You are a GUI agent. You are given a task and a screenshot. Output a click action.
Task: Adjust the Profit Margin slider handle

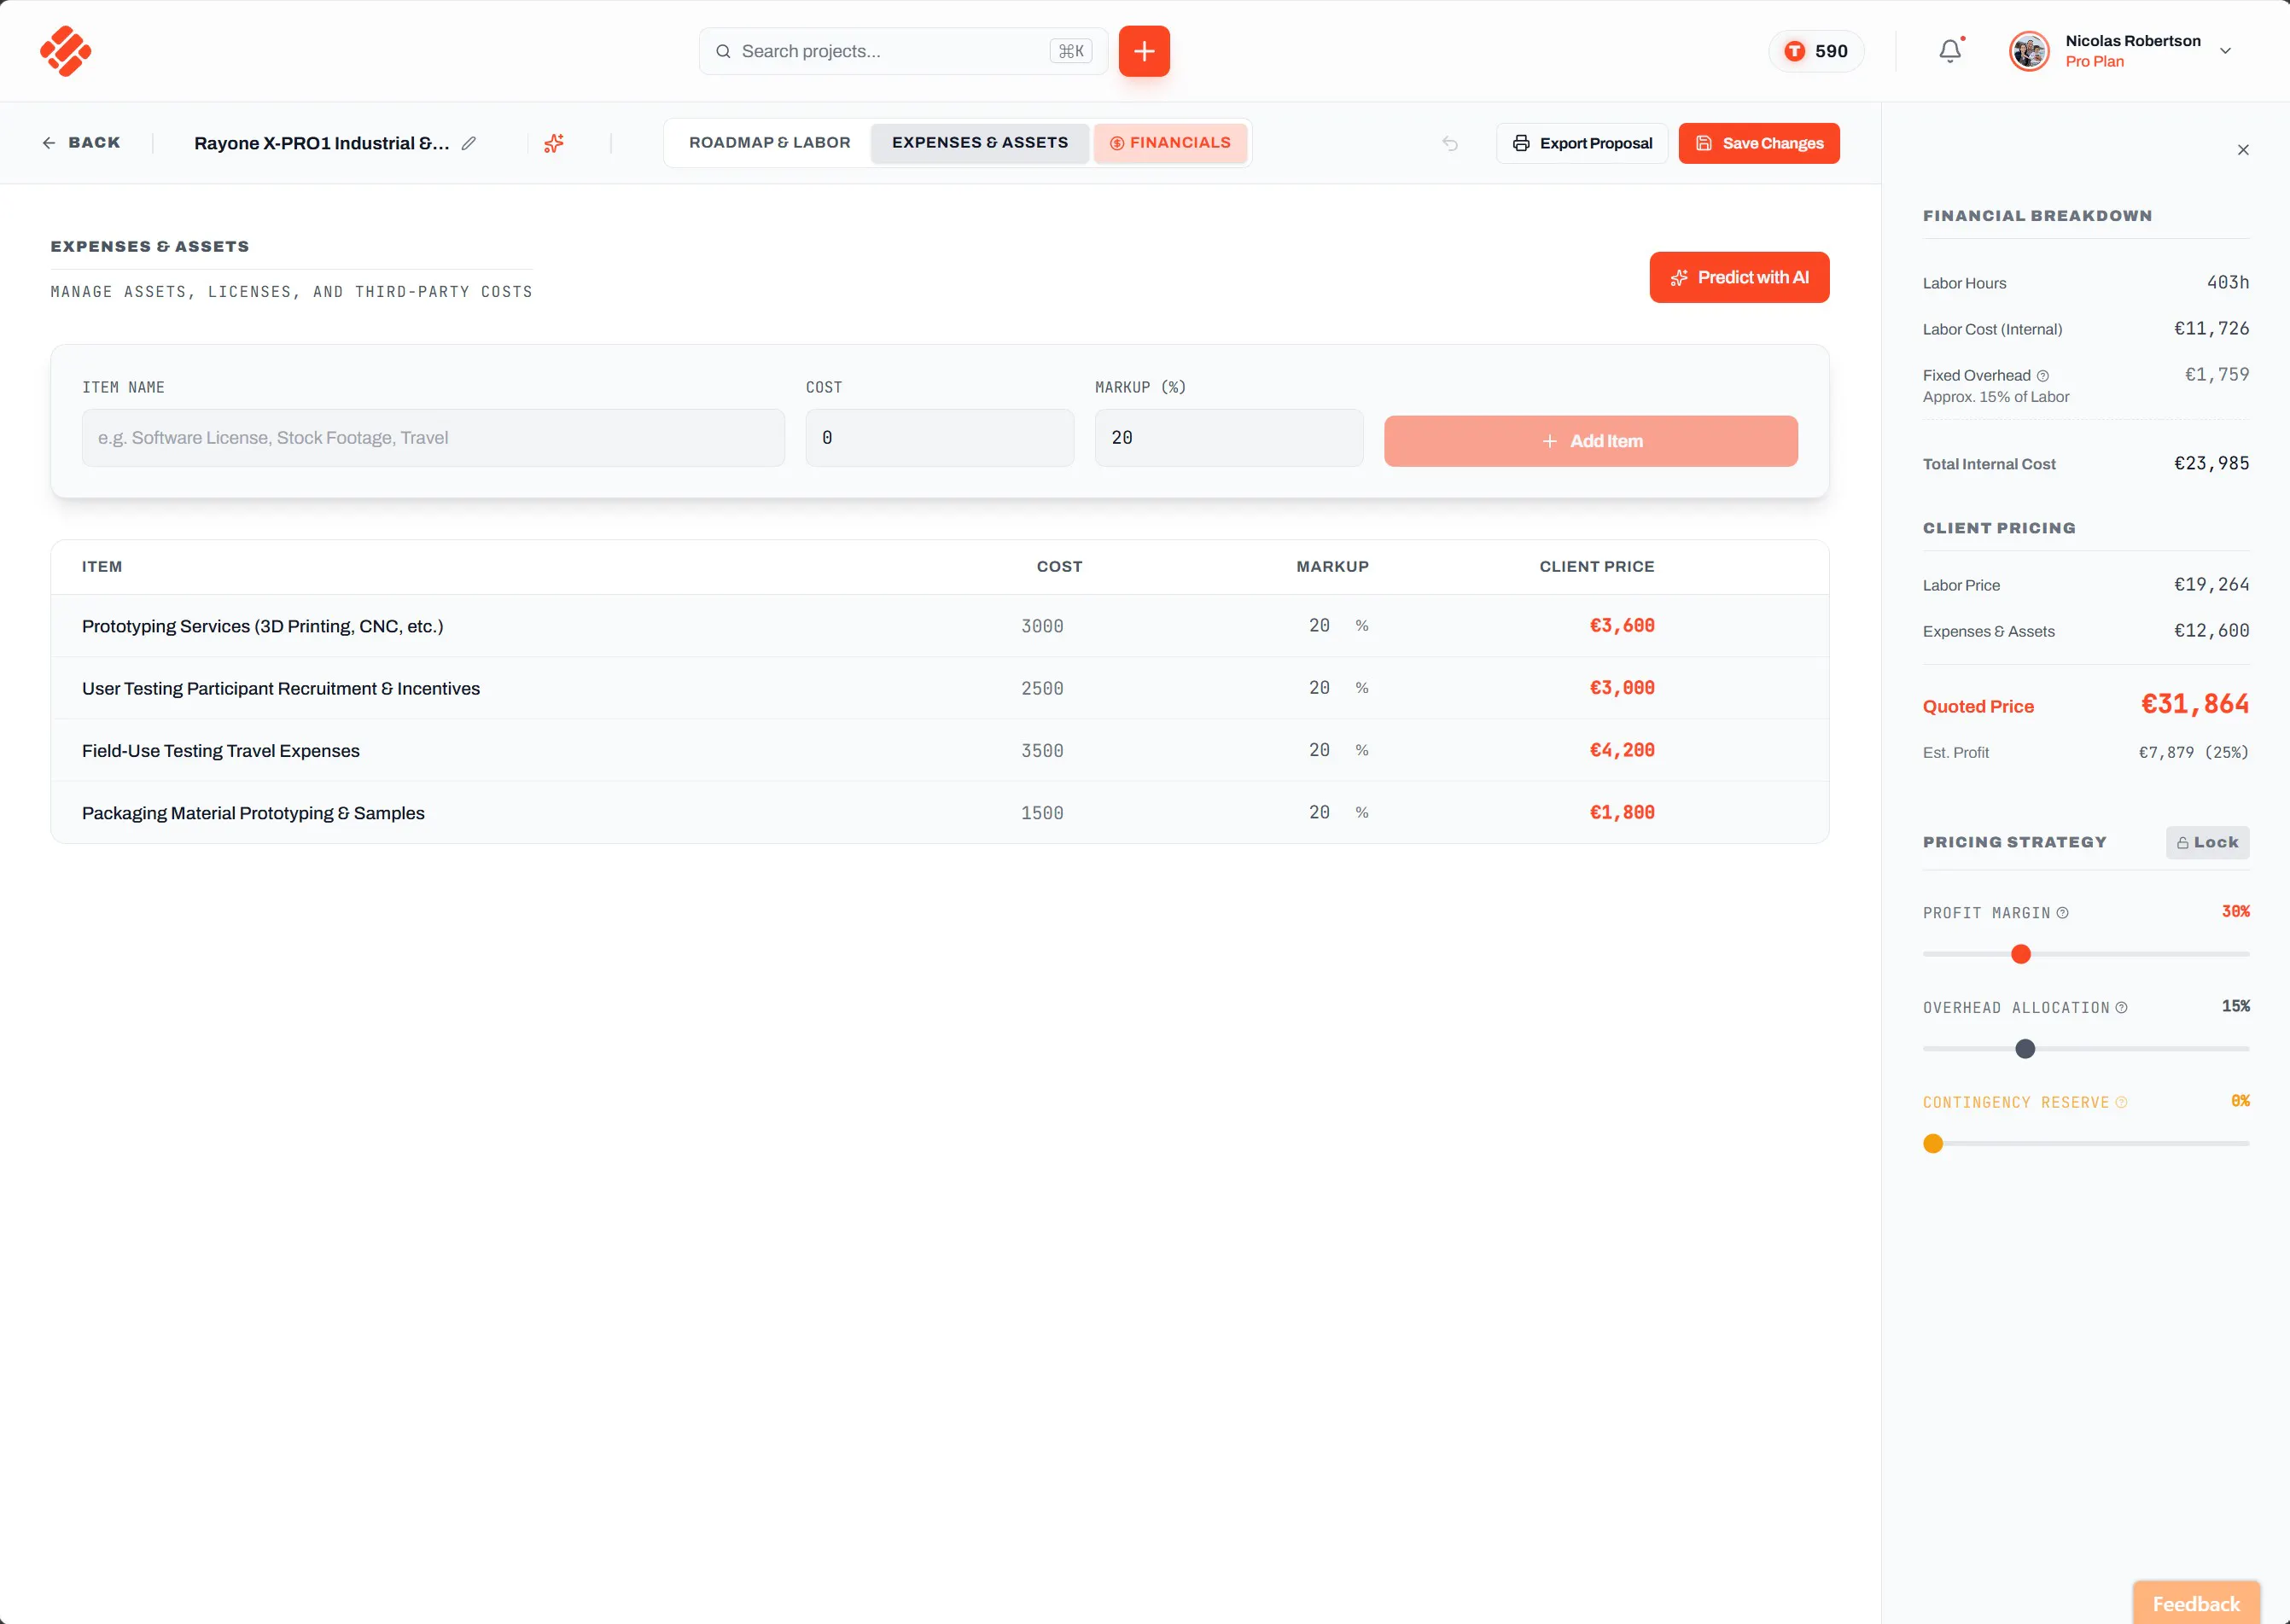pyautogui.click(x=2021, y=954)
